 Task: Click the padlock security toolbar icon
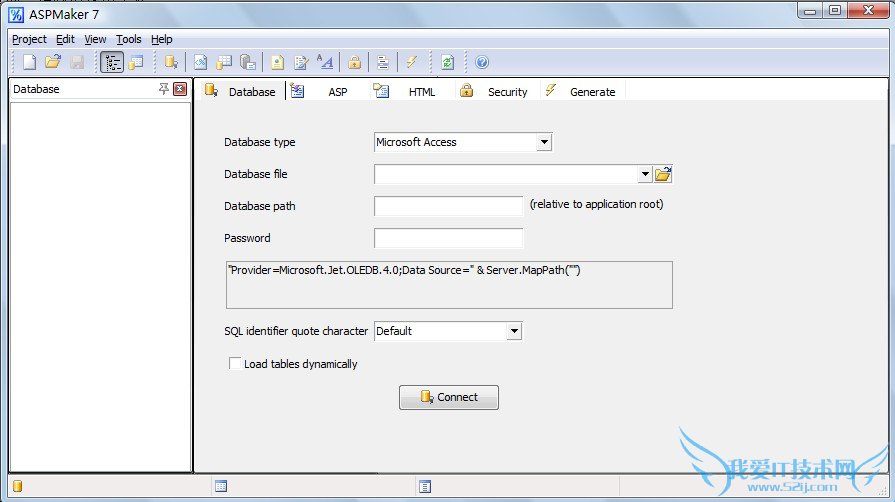coord(354,62)
